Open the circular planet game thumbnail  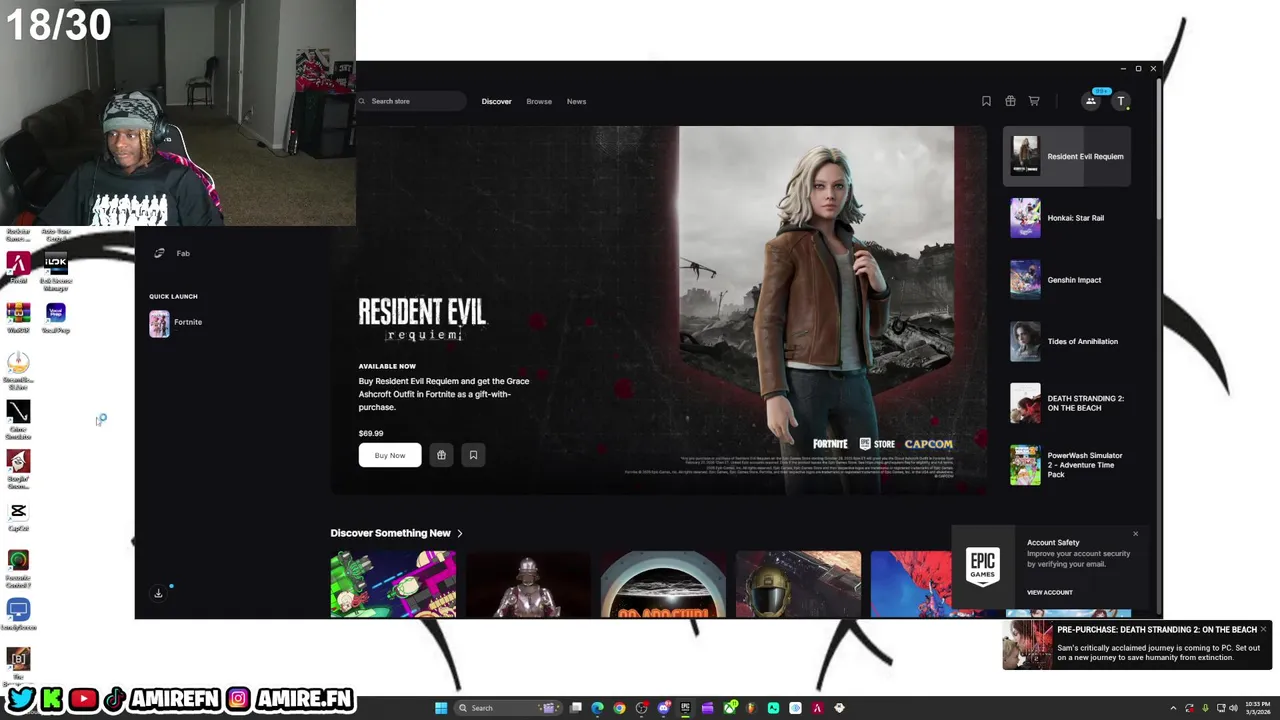[x=663, y=584]
